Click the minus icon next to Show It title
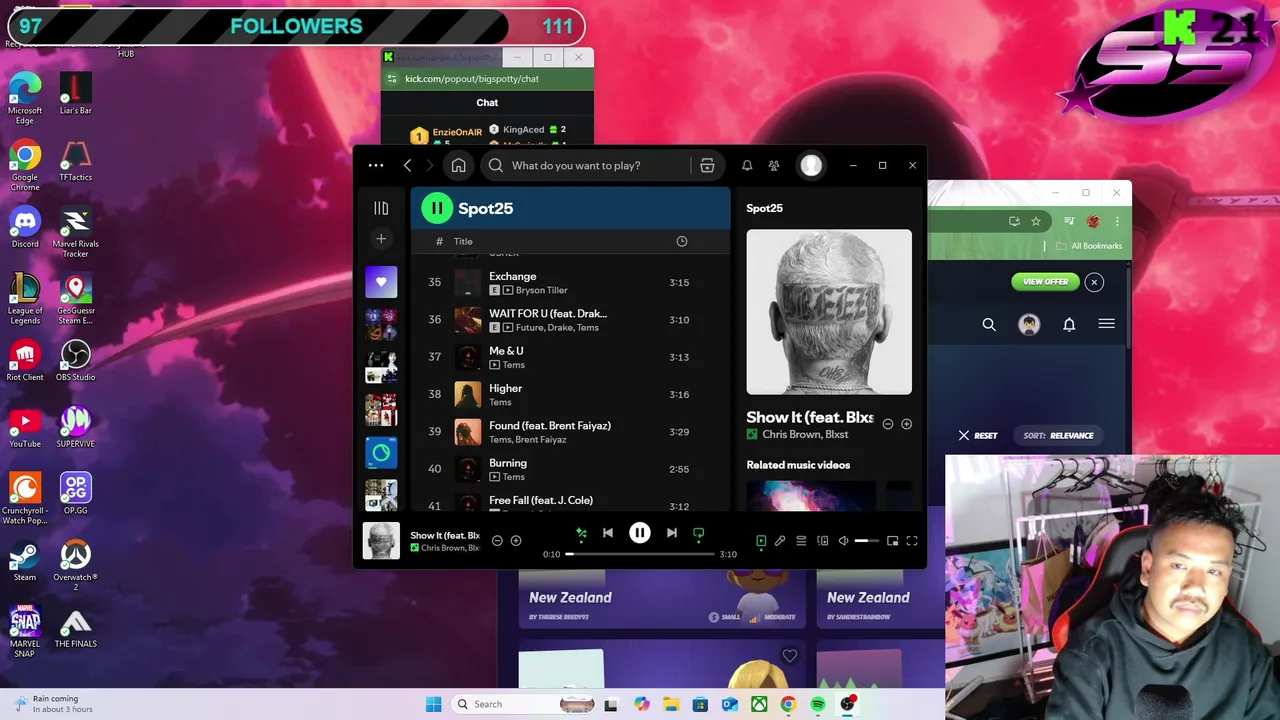 pos(888,424)
